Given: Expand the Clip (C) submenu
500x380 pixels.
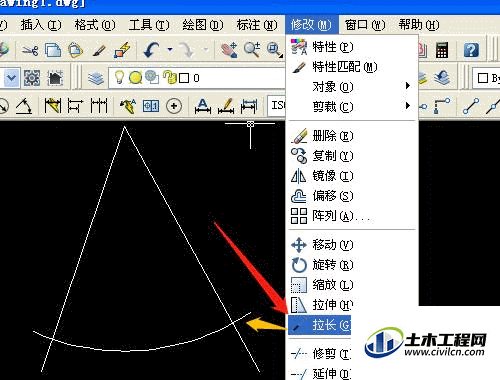Looking at the screenshot, I should click(352, 107).
